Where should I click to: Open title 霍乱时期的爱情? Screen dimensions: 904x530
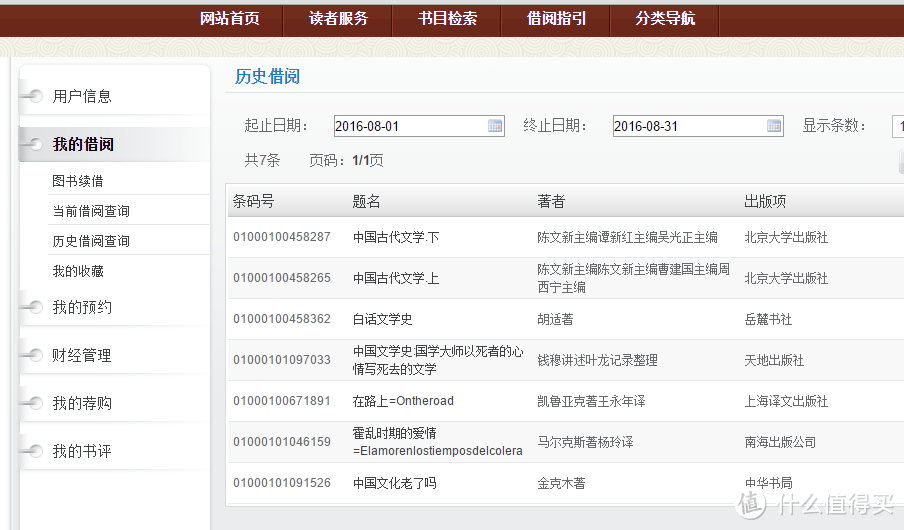click(x=438, y=442)
